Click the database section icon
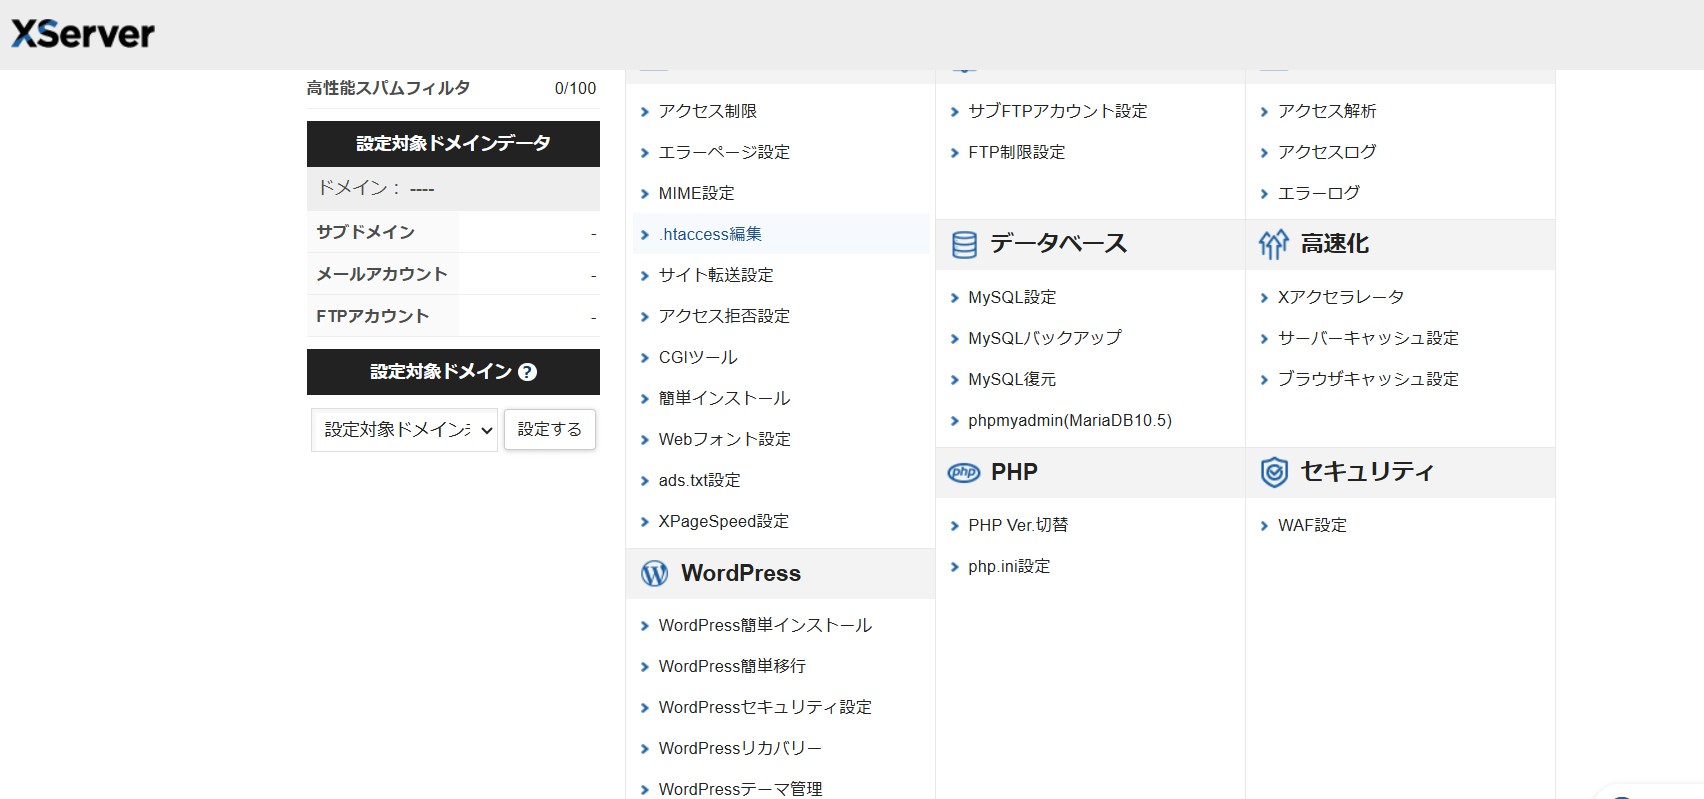The image size is (1704, 799). (964, 244)
